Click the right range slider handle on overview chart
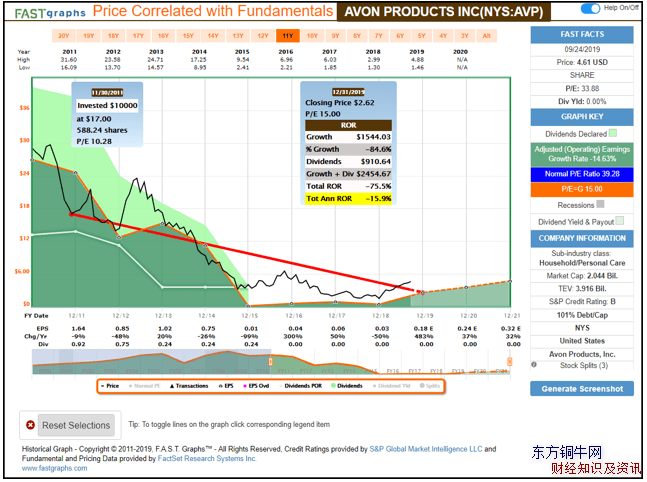 point(510,362)
